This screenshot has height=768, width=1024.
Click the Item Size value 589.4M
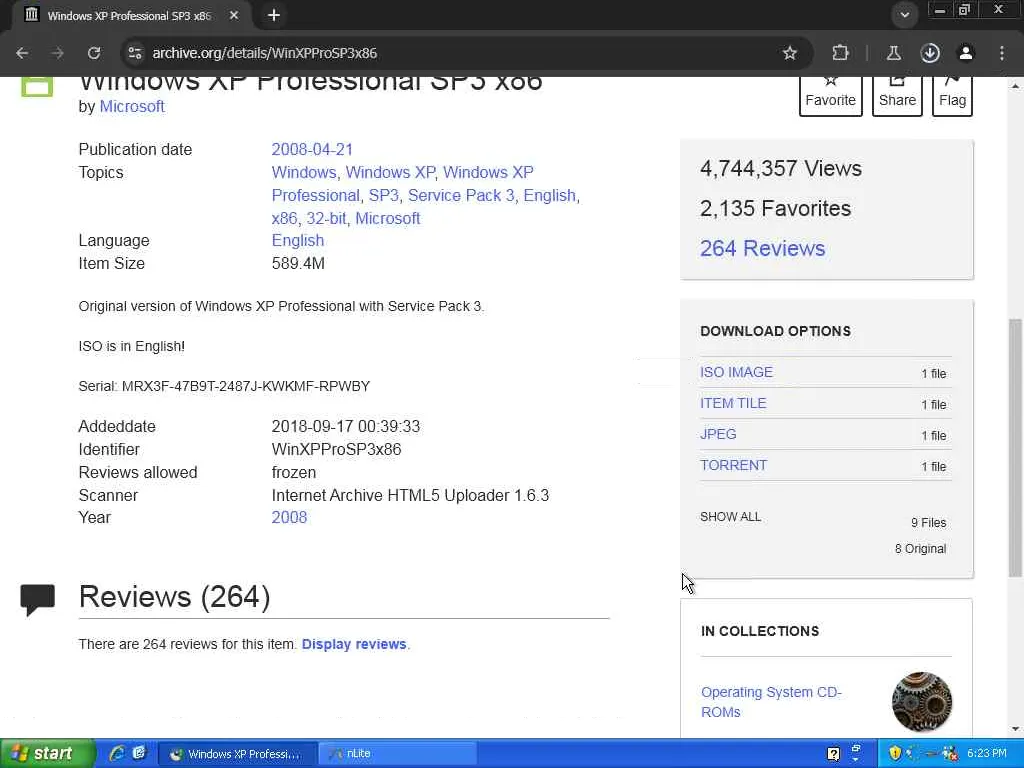298,263
